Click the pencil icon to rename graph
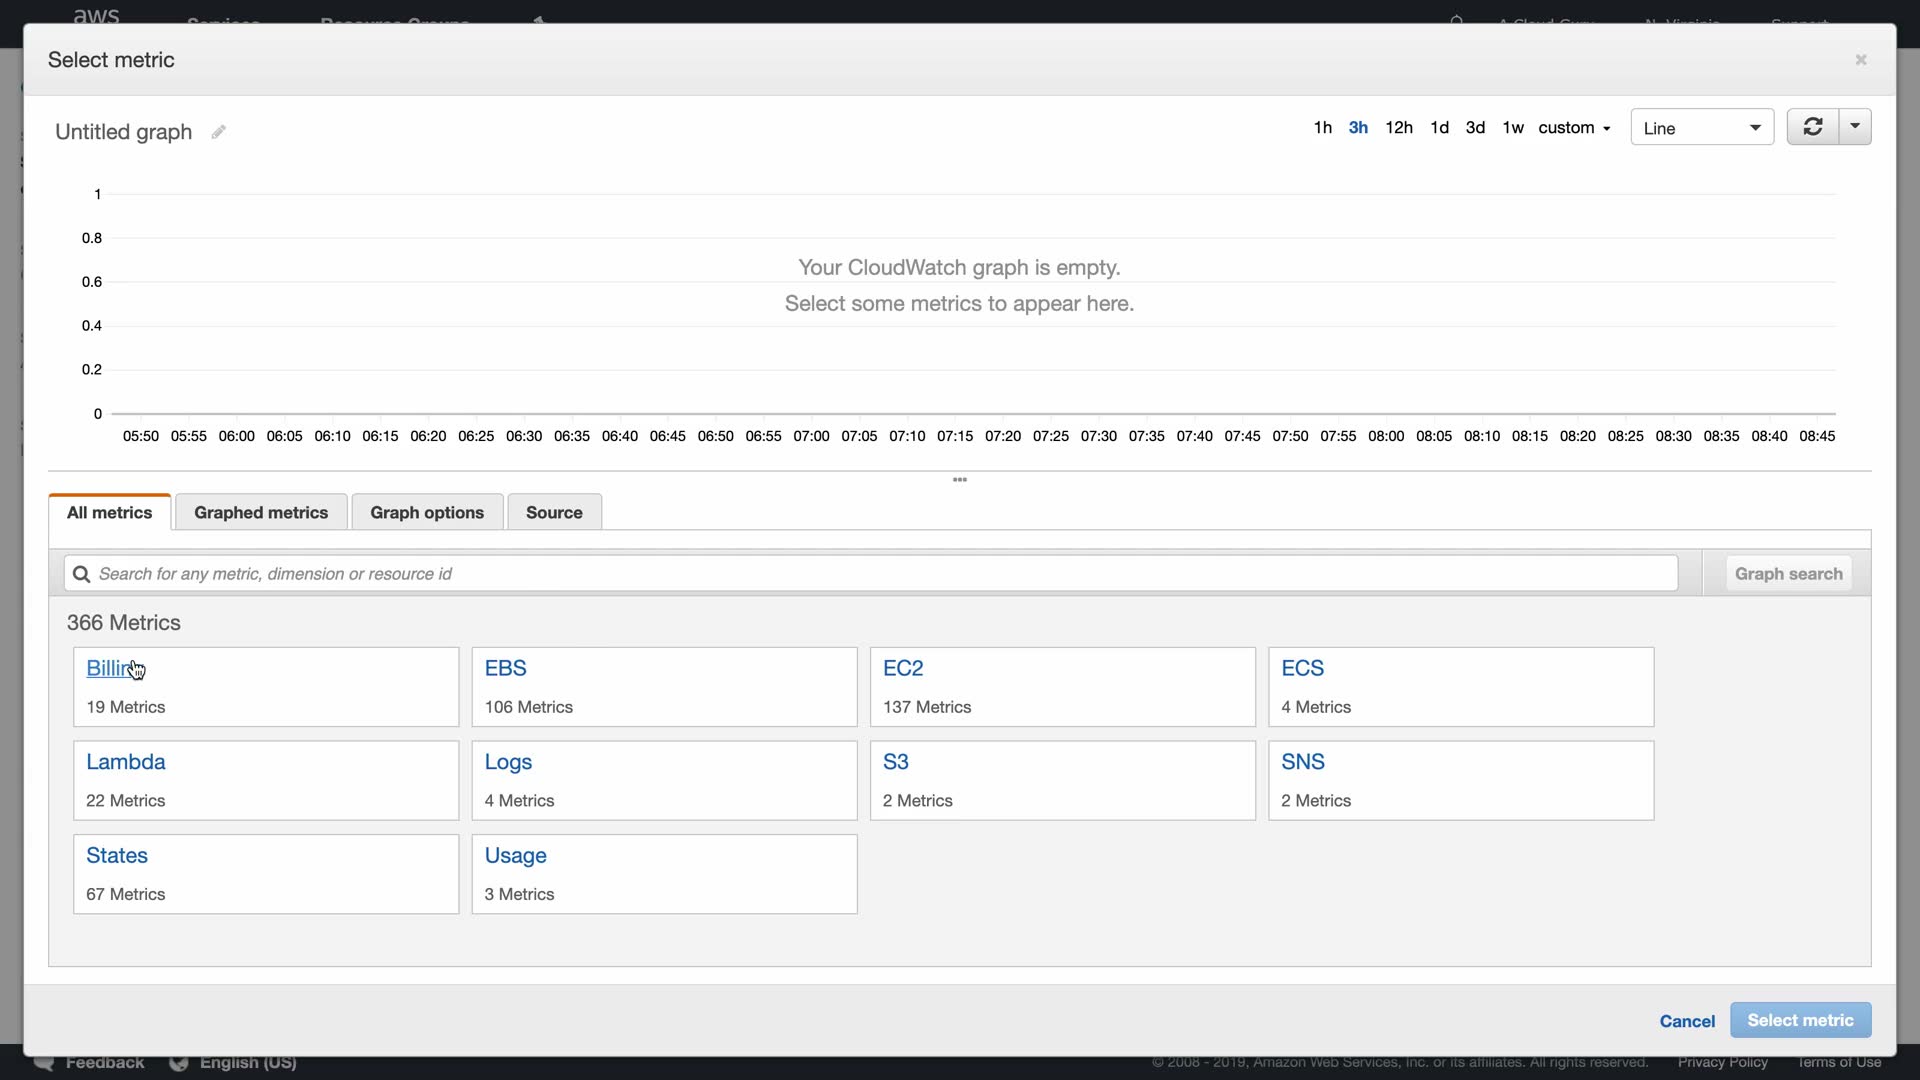The width and height of the screenshot is (1920, 1080). click(x=218, y=132)
